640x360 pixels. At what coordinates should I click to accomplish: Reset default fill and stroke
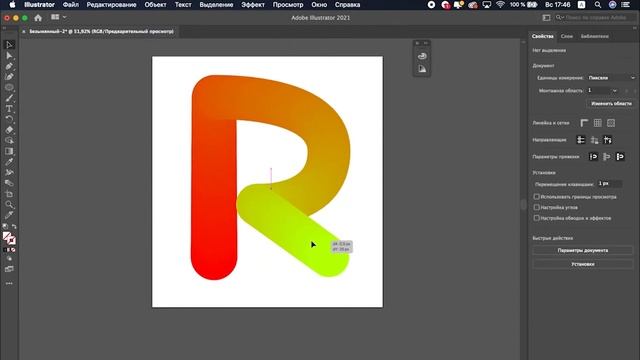click(x=5, y=227)
